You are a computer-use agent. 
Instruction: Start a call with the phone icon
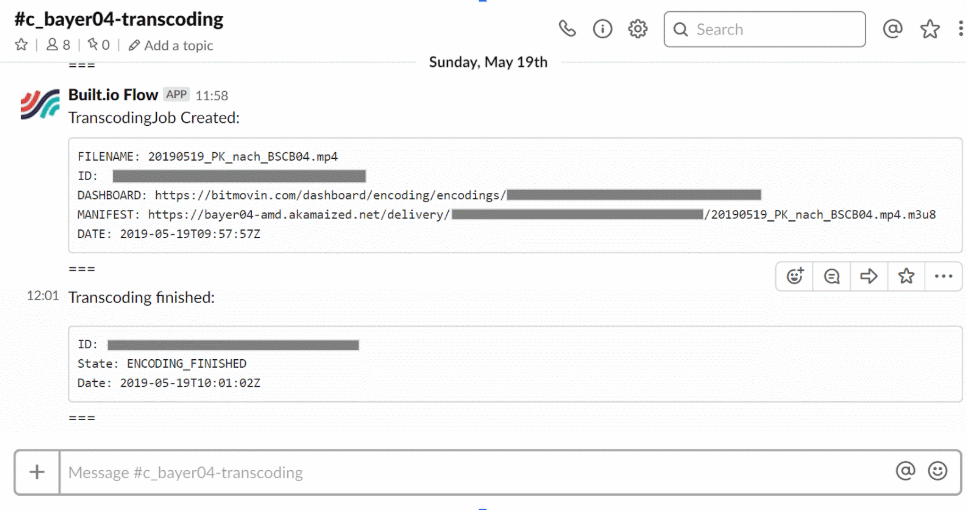click(567, 29)
